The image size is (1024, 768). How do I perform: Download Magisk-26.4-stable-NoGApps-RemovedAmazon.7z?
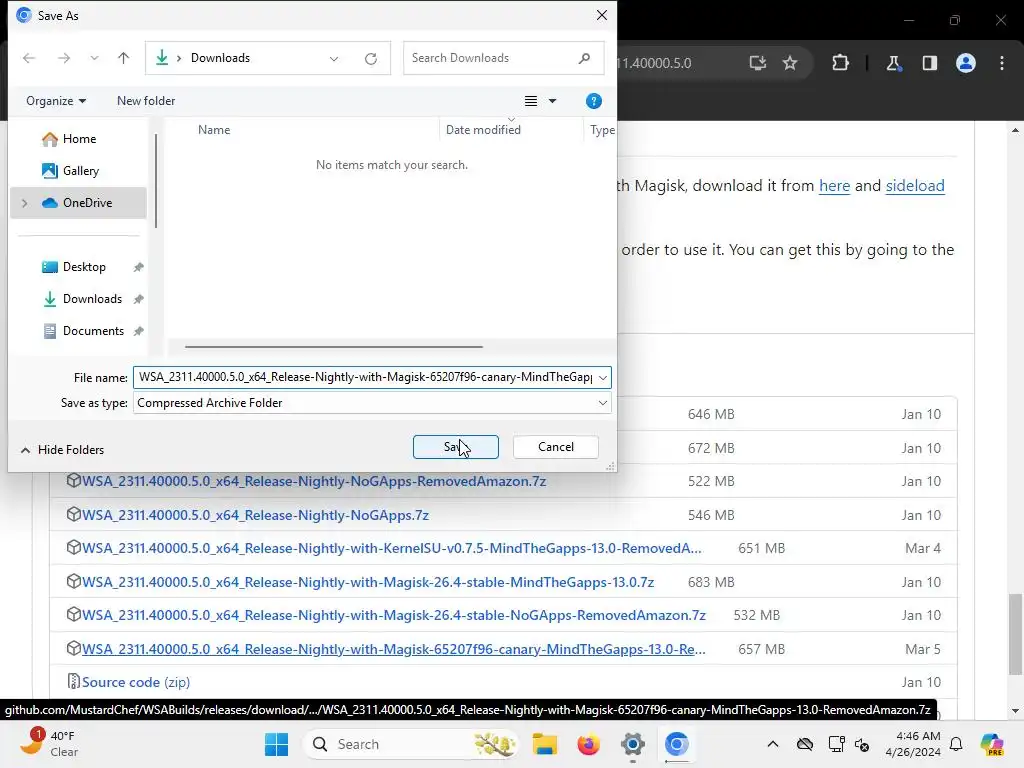[x=394, y=615]
